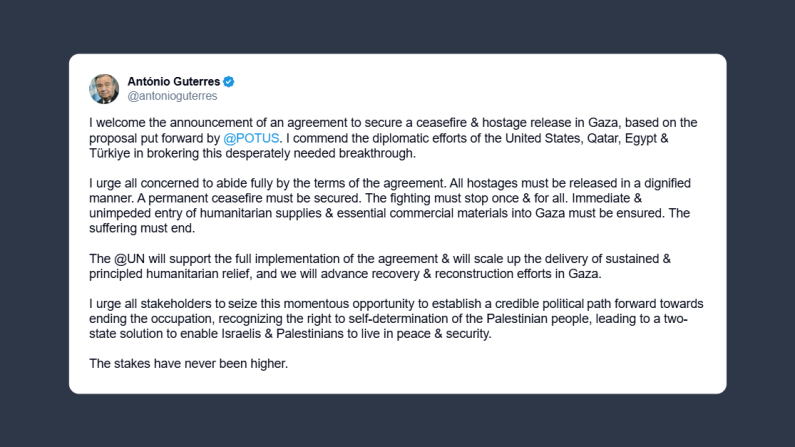Screen dimensions: 795x447
Task: Click "The stakes have never been higher."
Action: point(188,362)
